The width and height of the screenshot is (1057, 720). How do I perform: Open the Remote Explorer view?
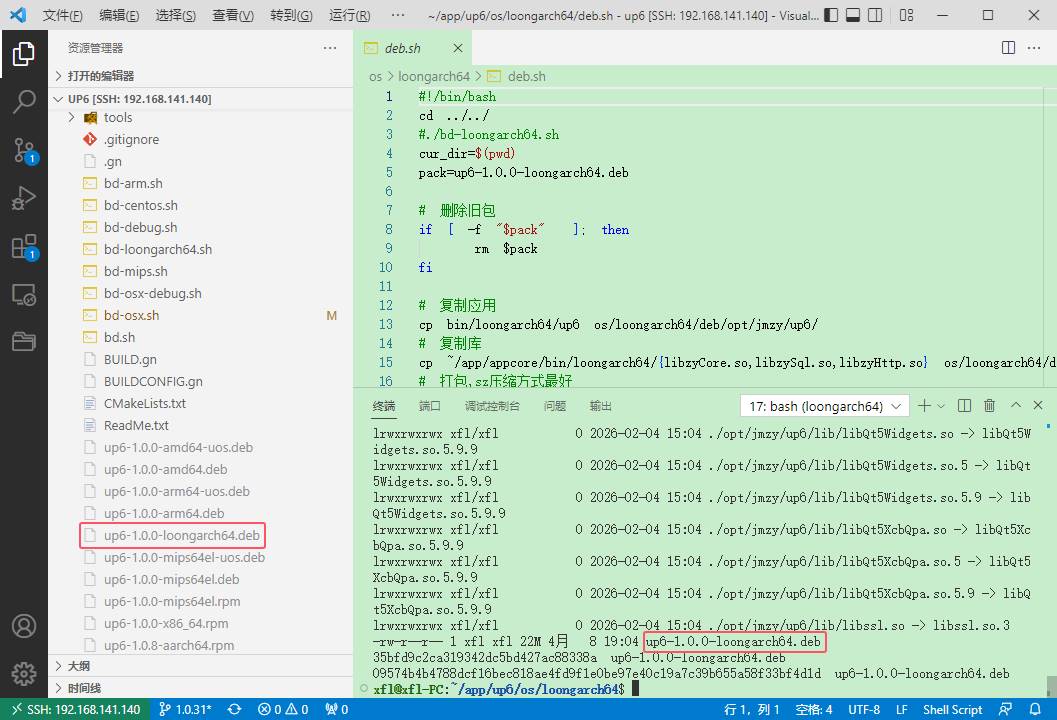[24, 295]
